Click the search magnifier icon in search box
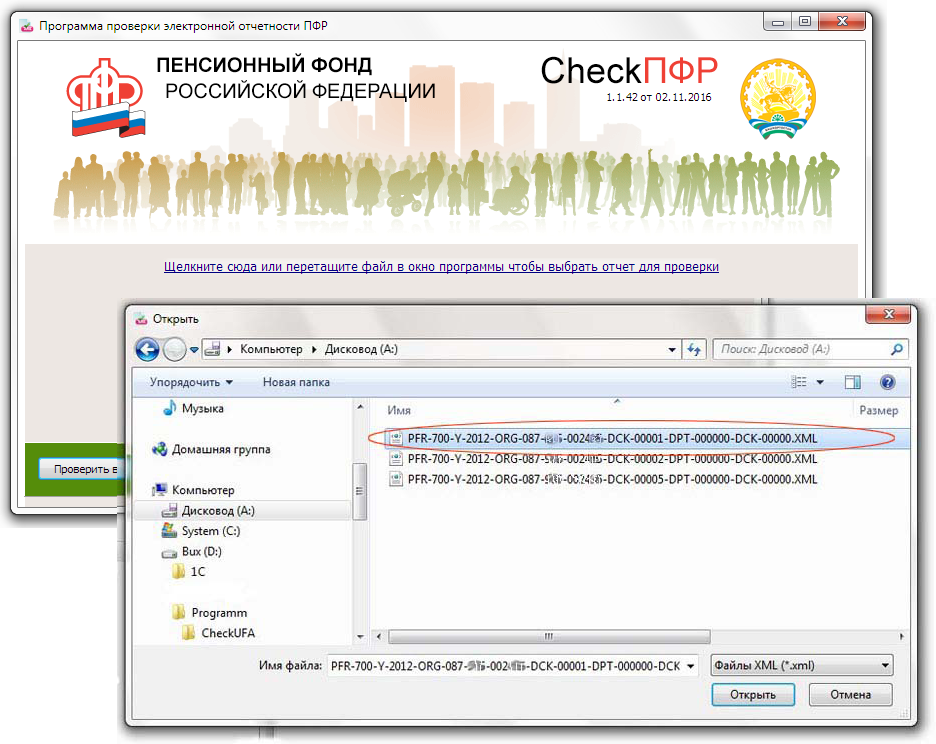The image size is (936, 744). click(896, 349)
